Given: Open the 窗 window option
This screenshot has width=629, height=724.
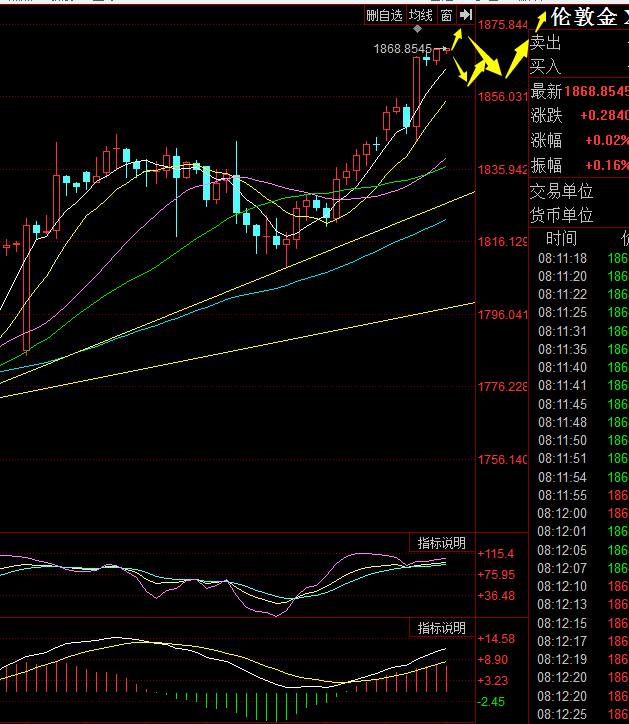Looking at the screenshot, I should click(445, 15).
